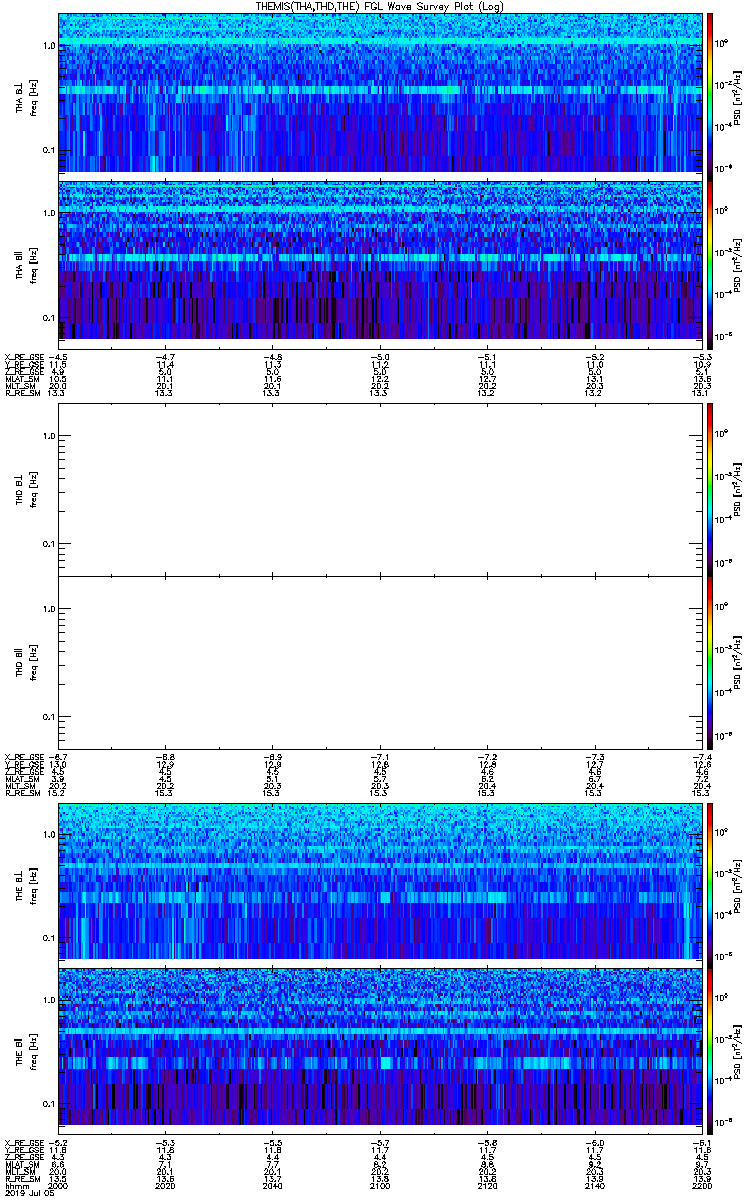The image size is (750, 1200).
Task: Click the empty THD B-parallel panel
Action: 378,662
